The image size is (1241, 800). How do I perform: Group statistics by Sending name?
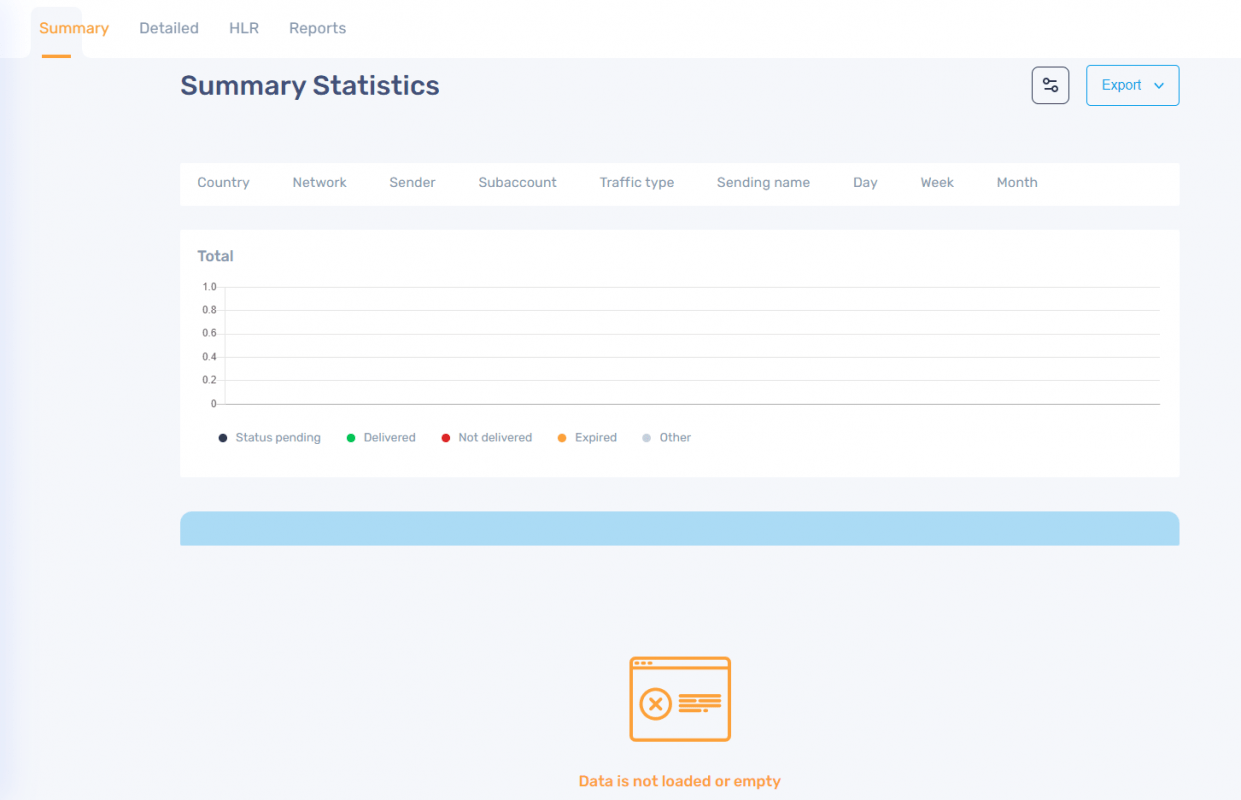point(763,183)
